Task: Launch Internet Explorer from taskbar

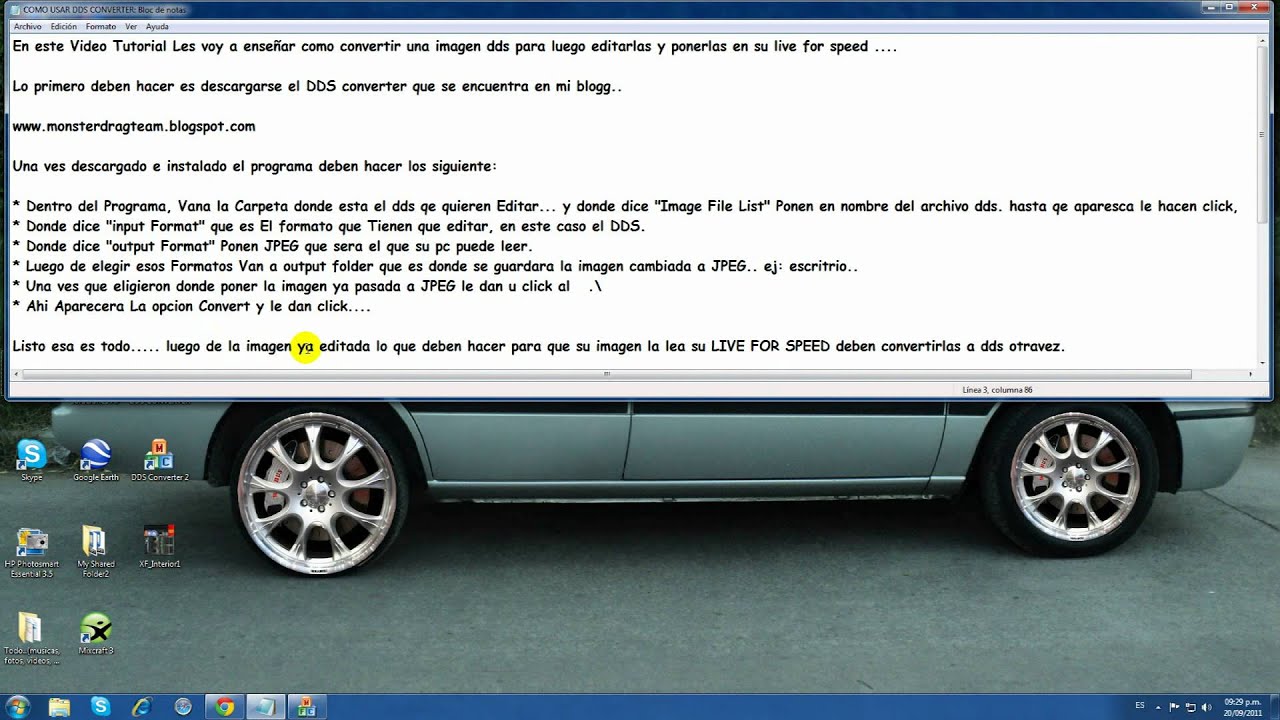Action: click(x=142, y=707)
